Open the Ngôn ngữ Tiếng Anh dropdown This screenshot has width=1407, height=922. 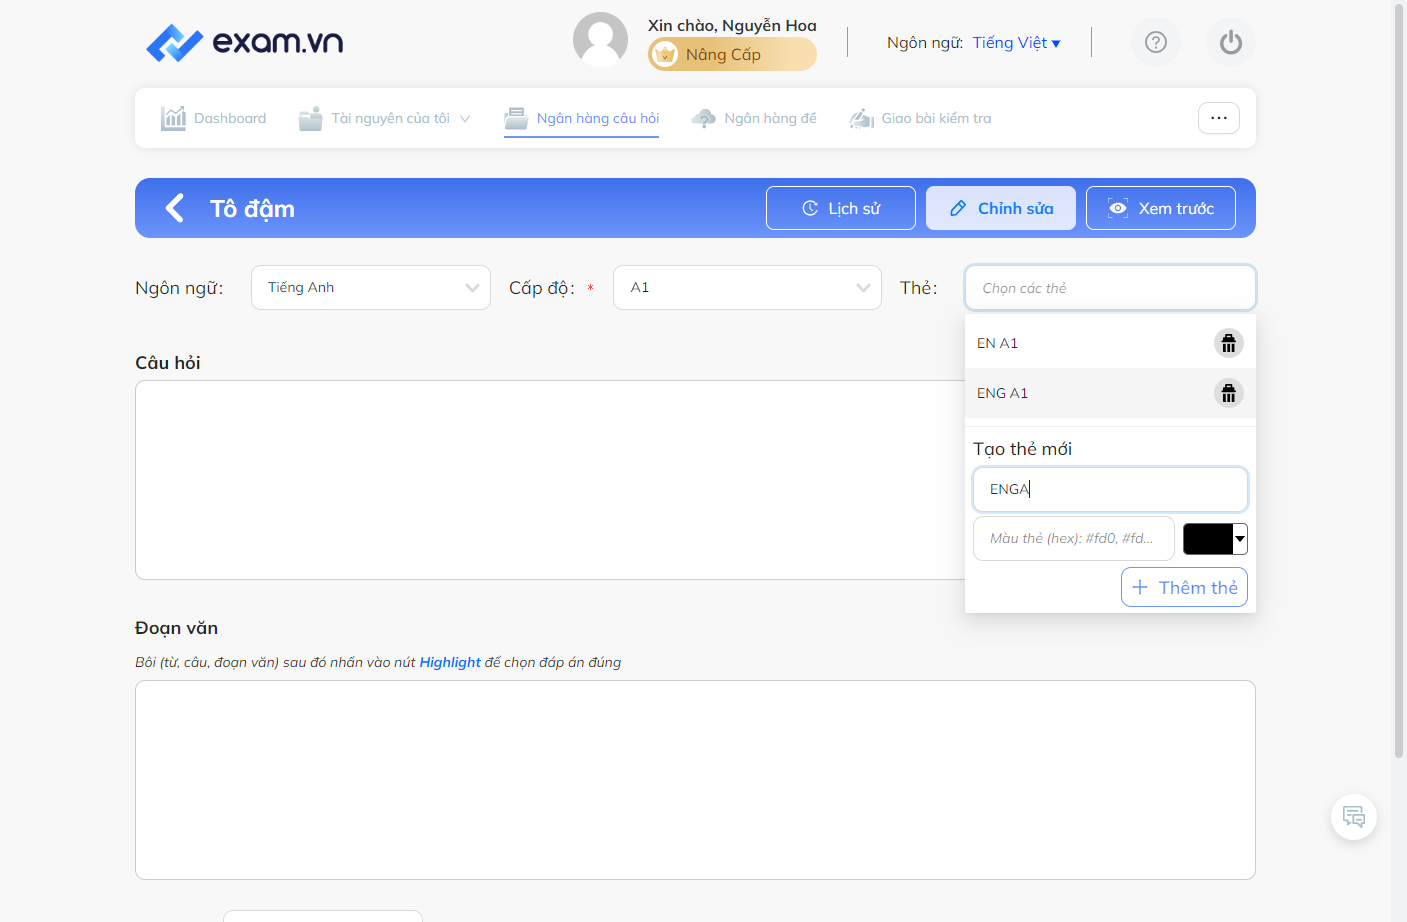coord(371,288)
